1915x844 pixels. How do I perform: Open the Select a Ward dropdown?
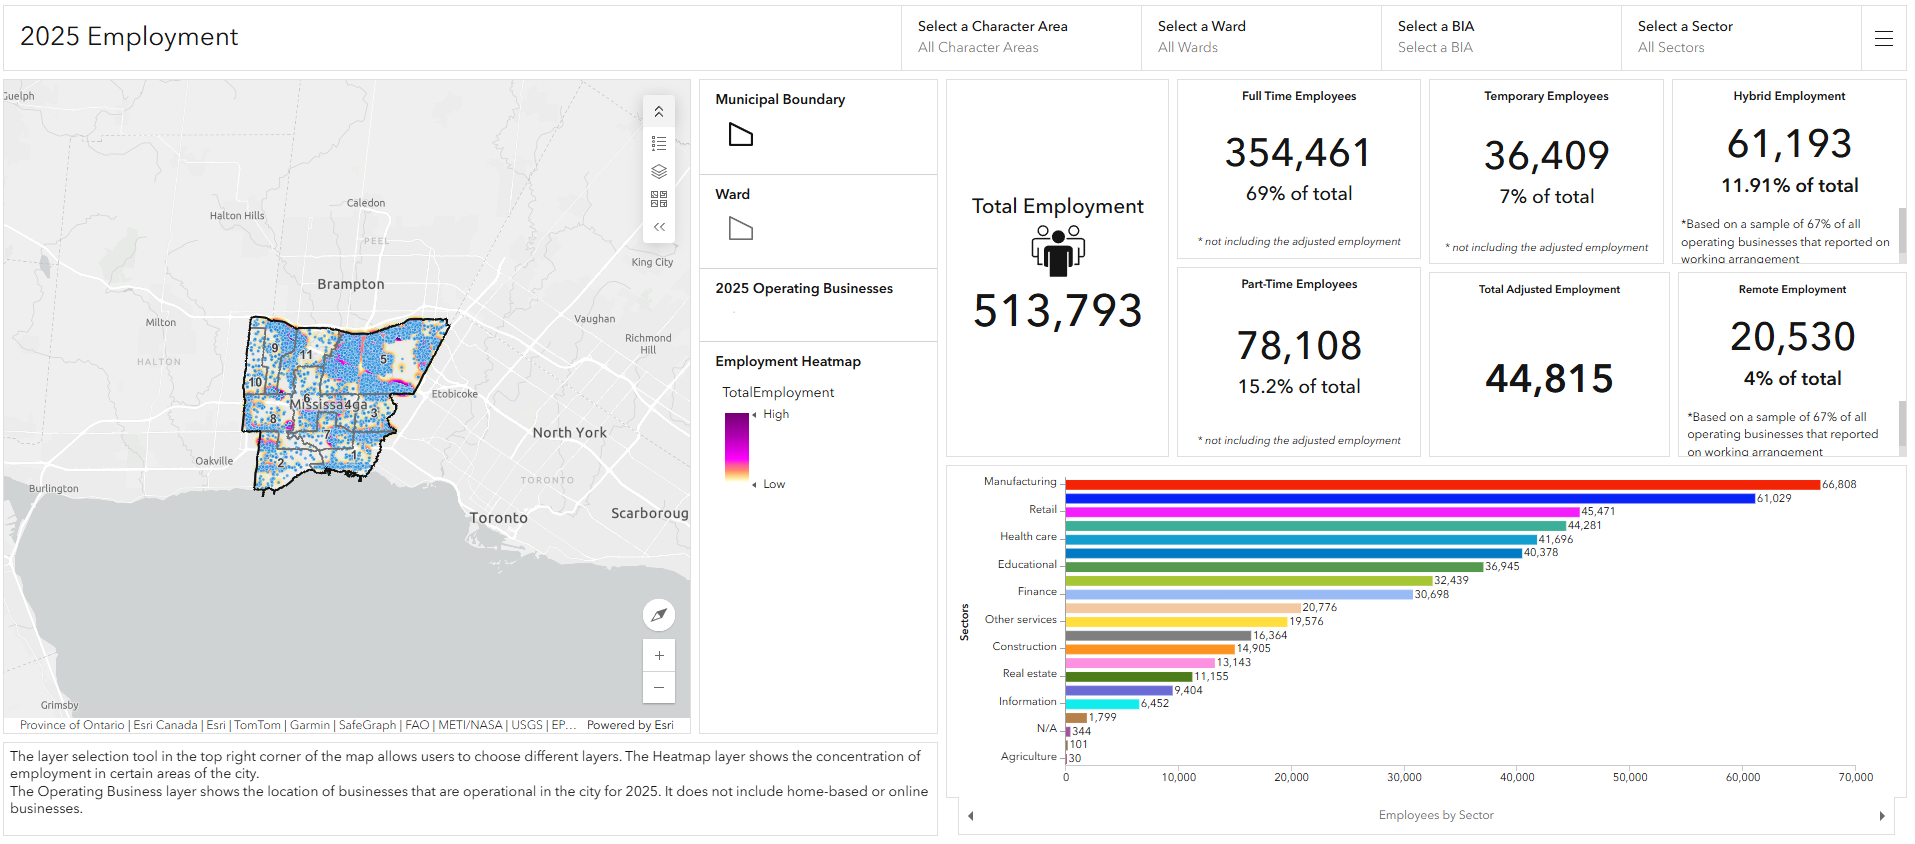(1261, 37)
